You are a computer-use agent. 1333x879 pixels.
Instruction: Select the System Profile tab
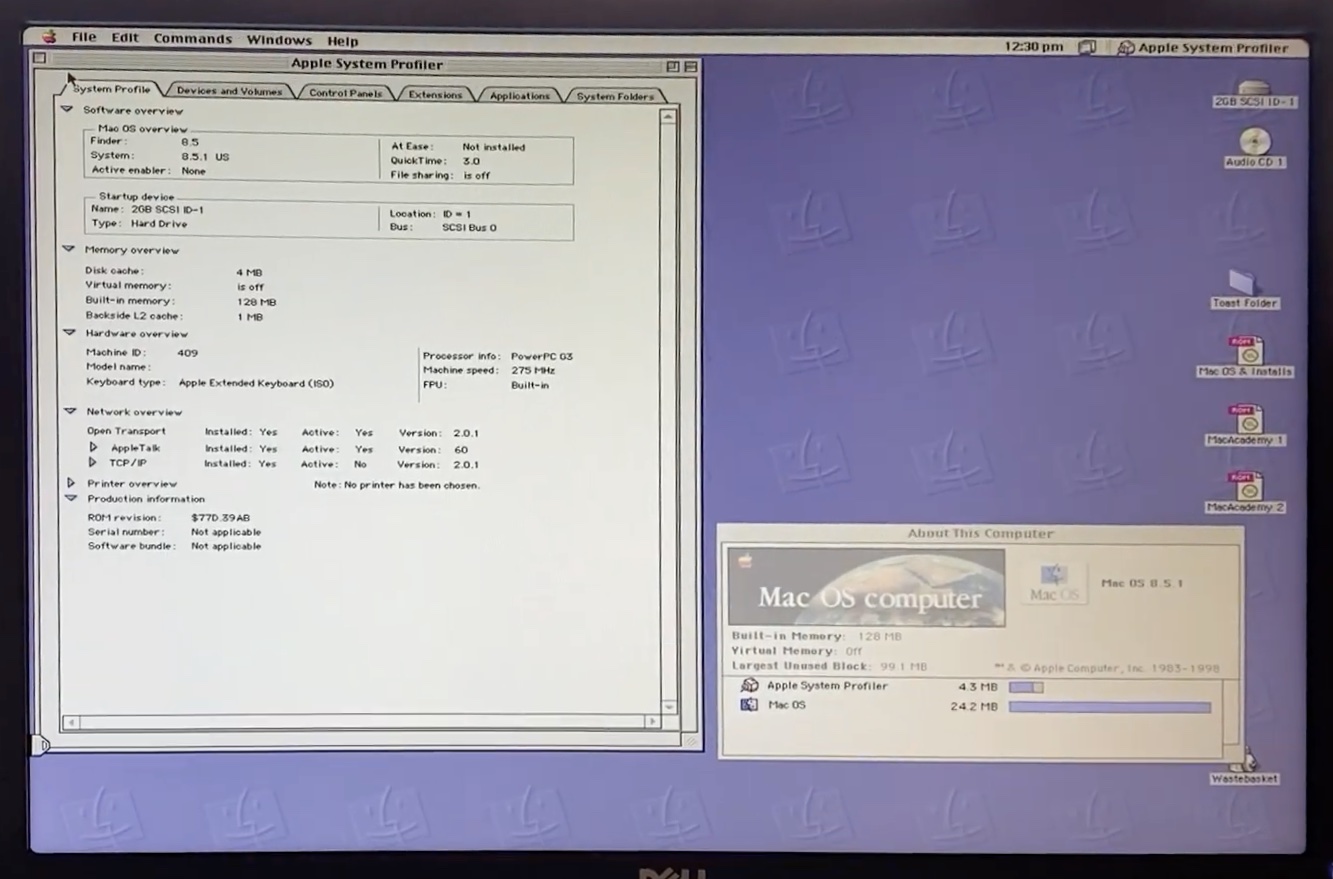(x=111, y=89)
